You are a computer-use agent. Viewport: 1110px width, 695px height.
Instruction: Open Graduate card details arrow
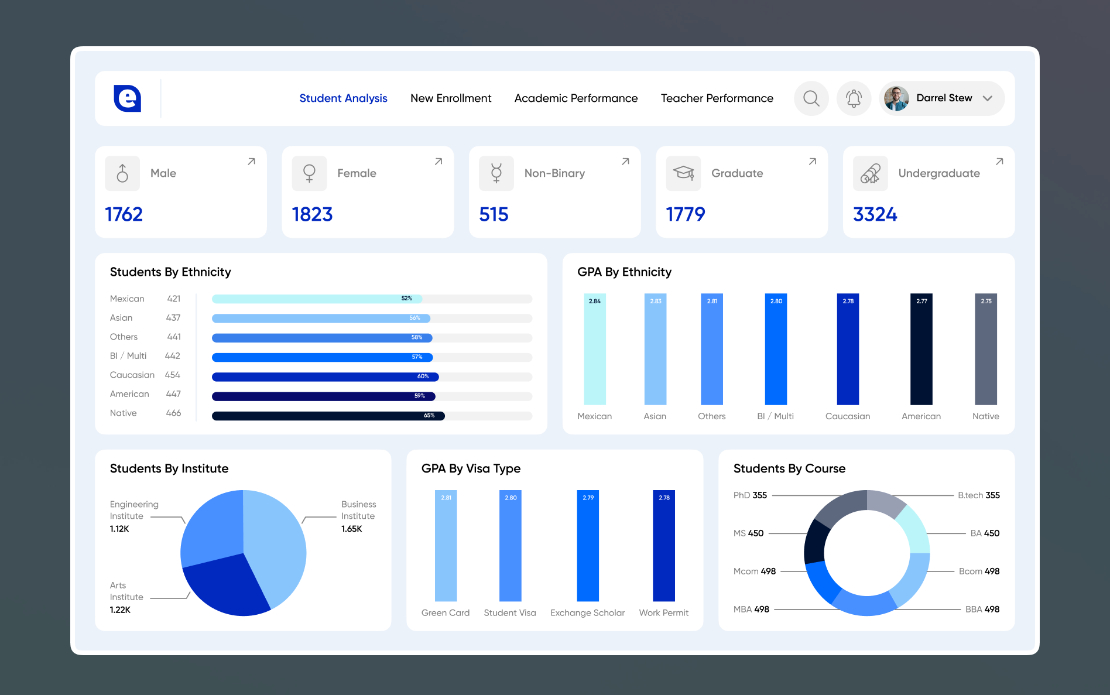812,162
